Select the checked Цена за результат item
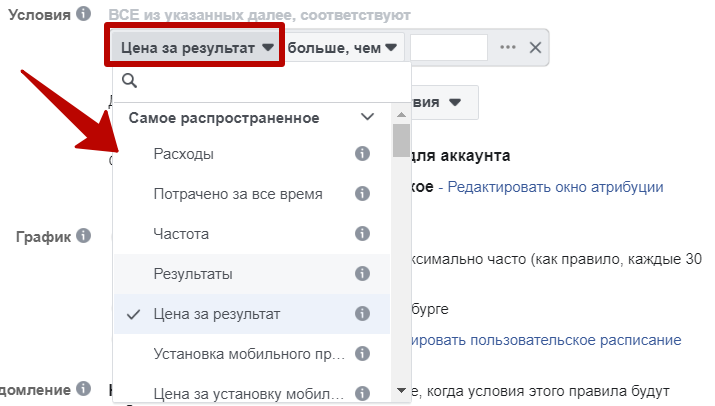Viewport: 715px width, 406px height. tap(252, 314)
